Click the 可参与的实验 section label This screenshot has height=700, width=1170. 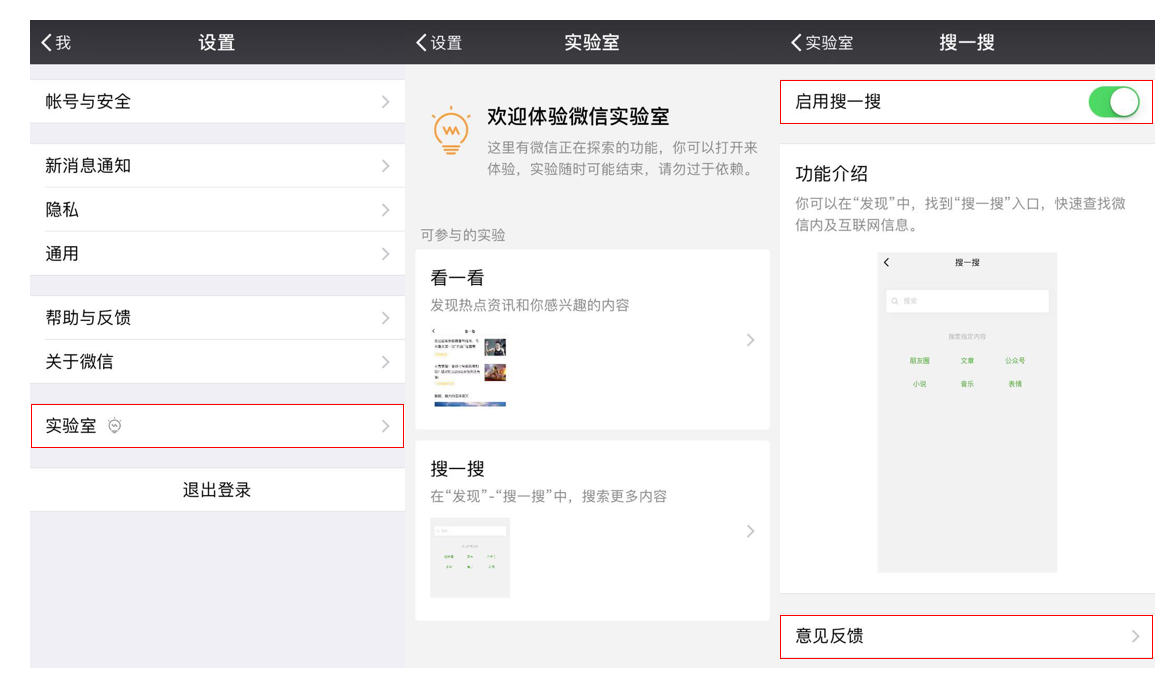click(x=463, y=235)
